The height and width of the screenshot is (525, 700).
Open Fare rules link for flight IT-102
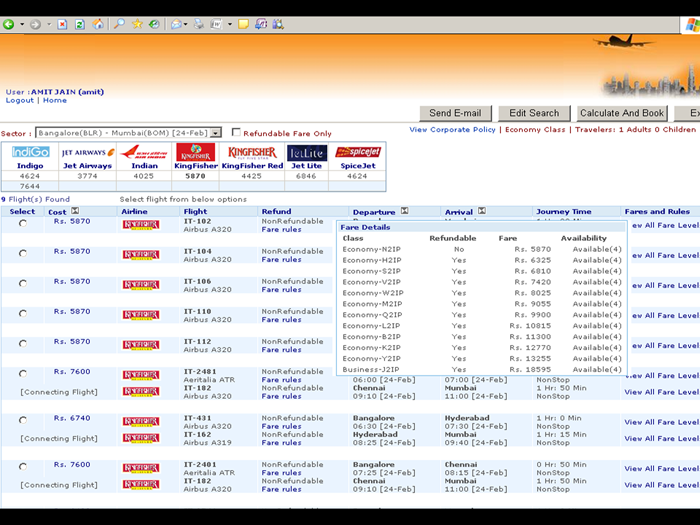tap(281, 229)
